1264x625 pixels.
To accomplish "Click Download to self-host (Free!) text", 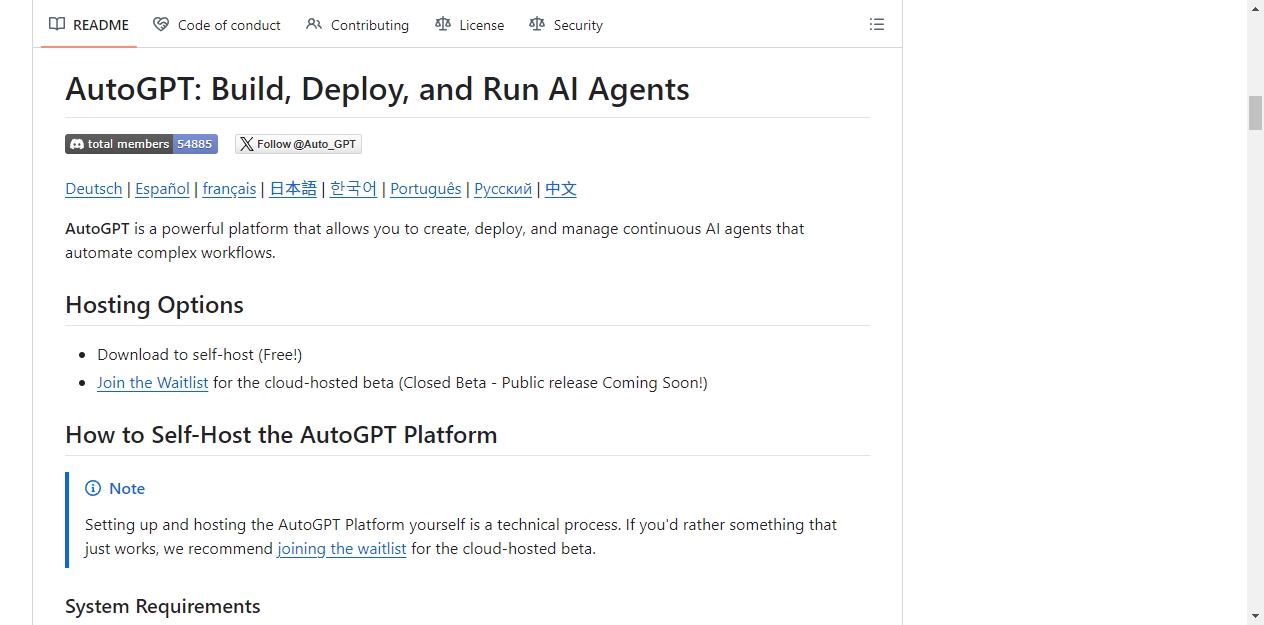I will 200,355.
